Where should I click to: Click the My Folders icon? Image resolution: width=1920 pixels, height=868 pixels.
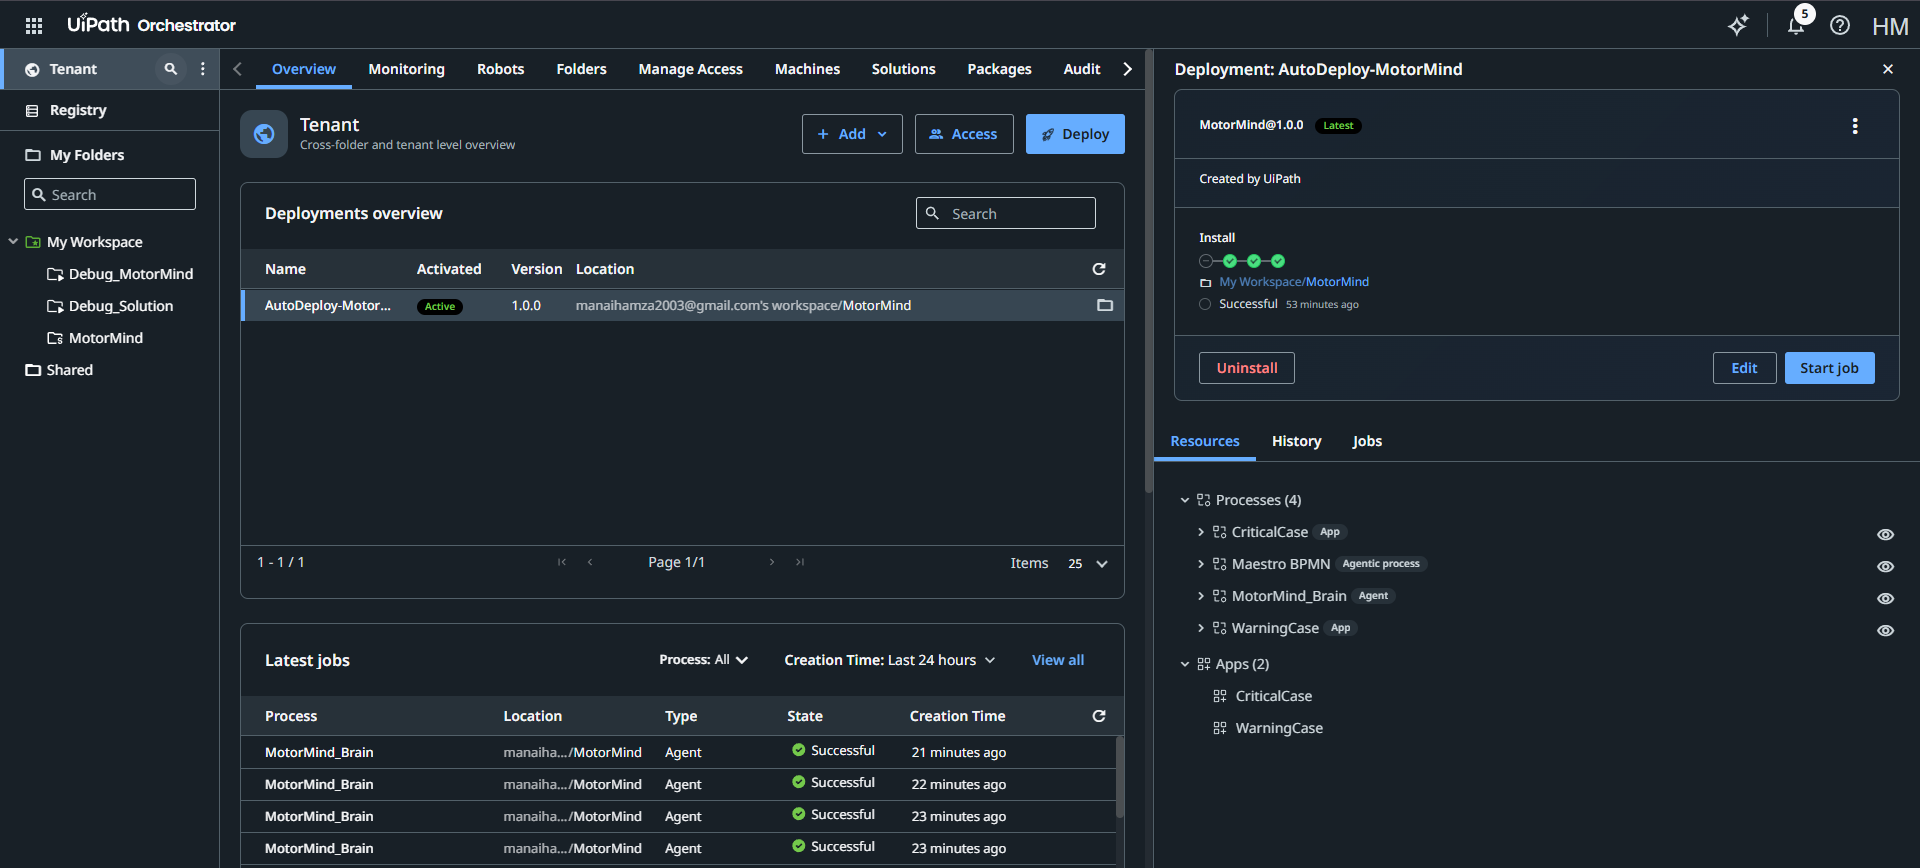pyautogui.click(x=33, y=155)
